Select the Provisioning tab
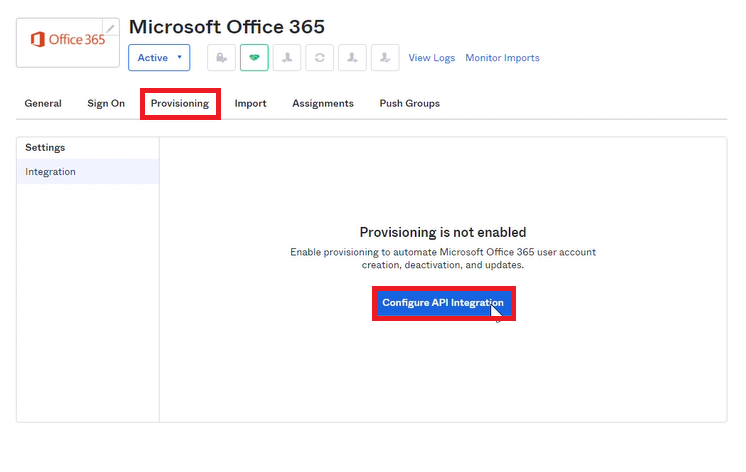Screen dimensions: 746x472 (180, 103)
